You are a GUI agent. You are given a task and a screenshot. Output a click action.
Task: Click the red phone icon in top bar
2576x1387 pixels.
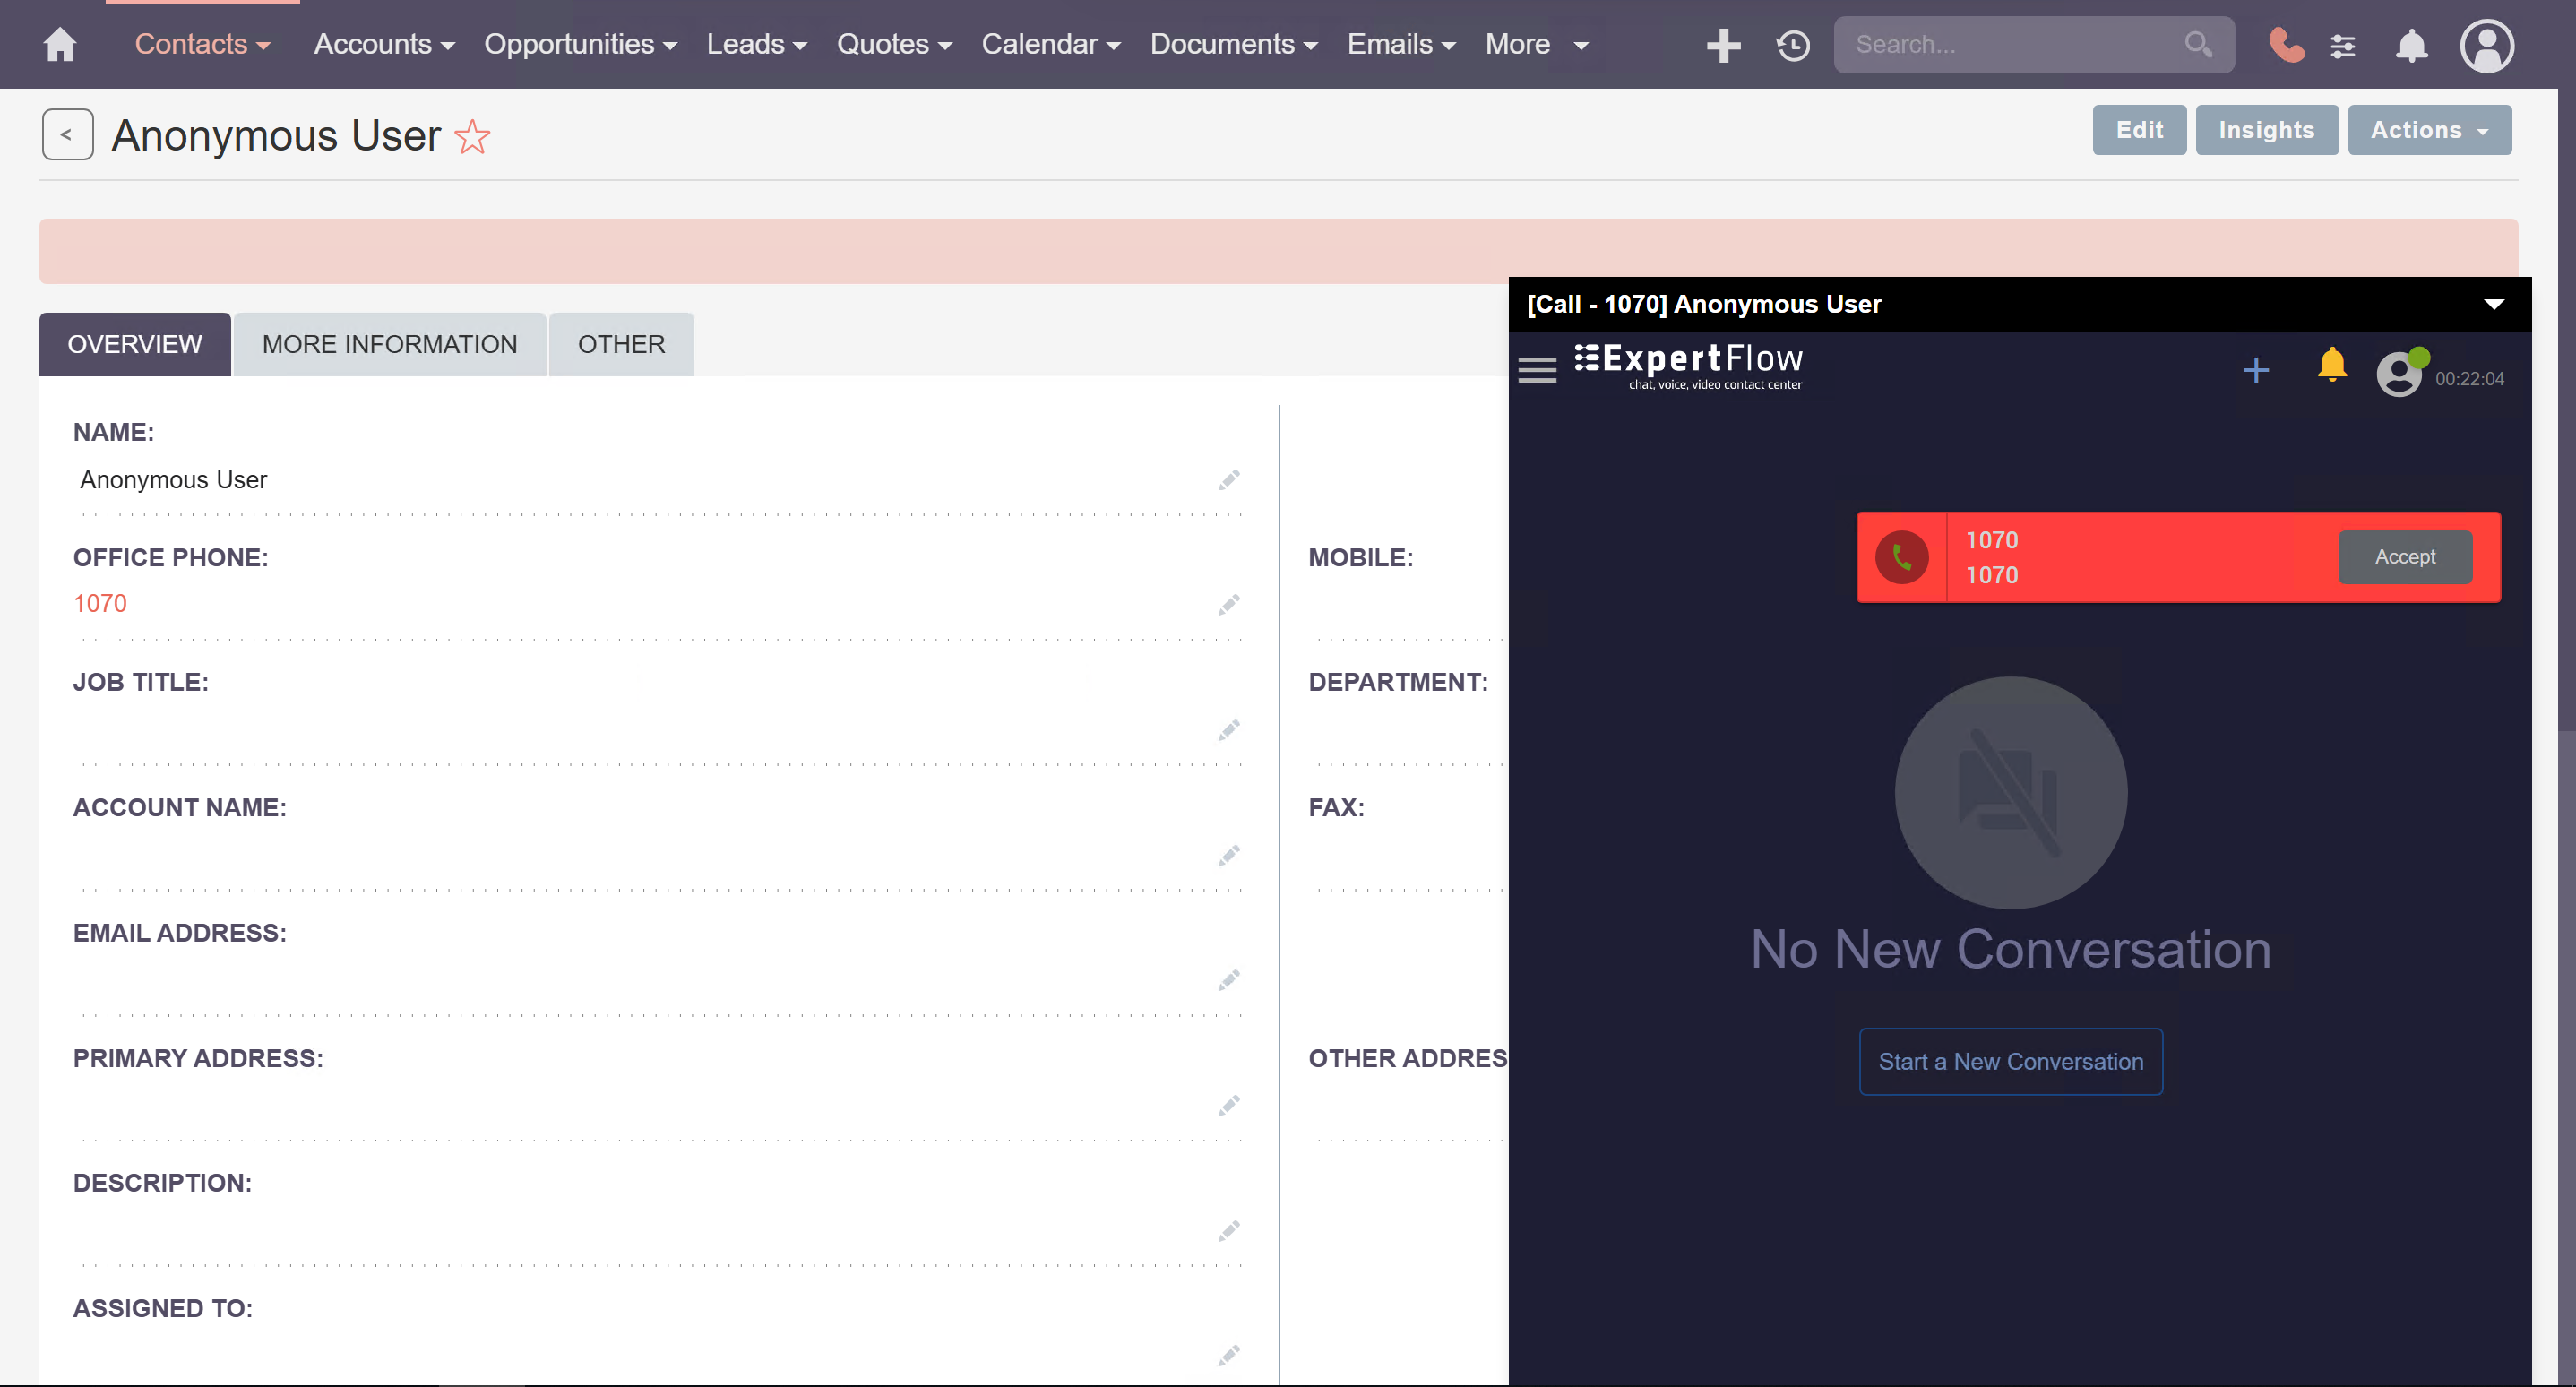click(x=2286, y=45)
